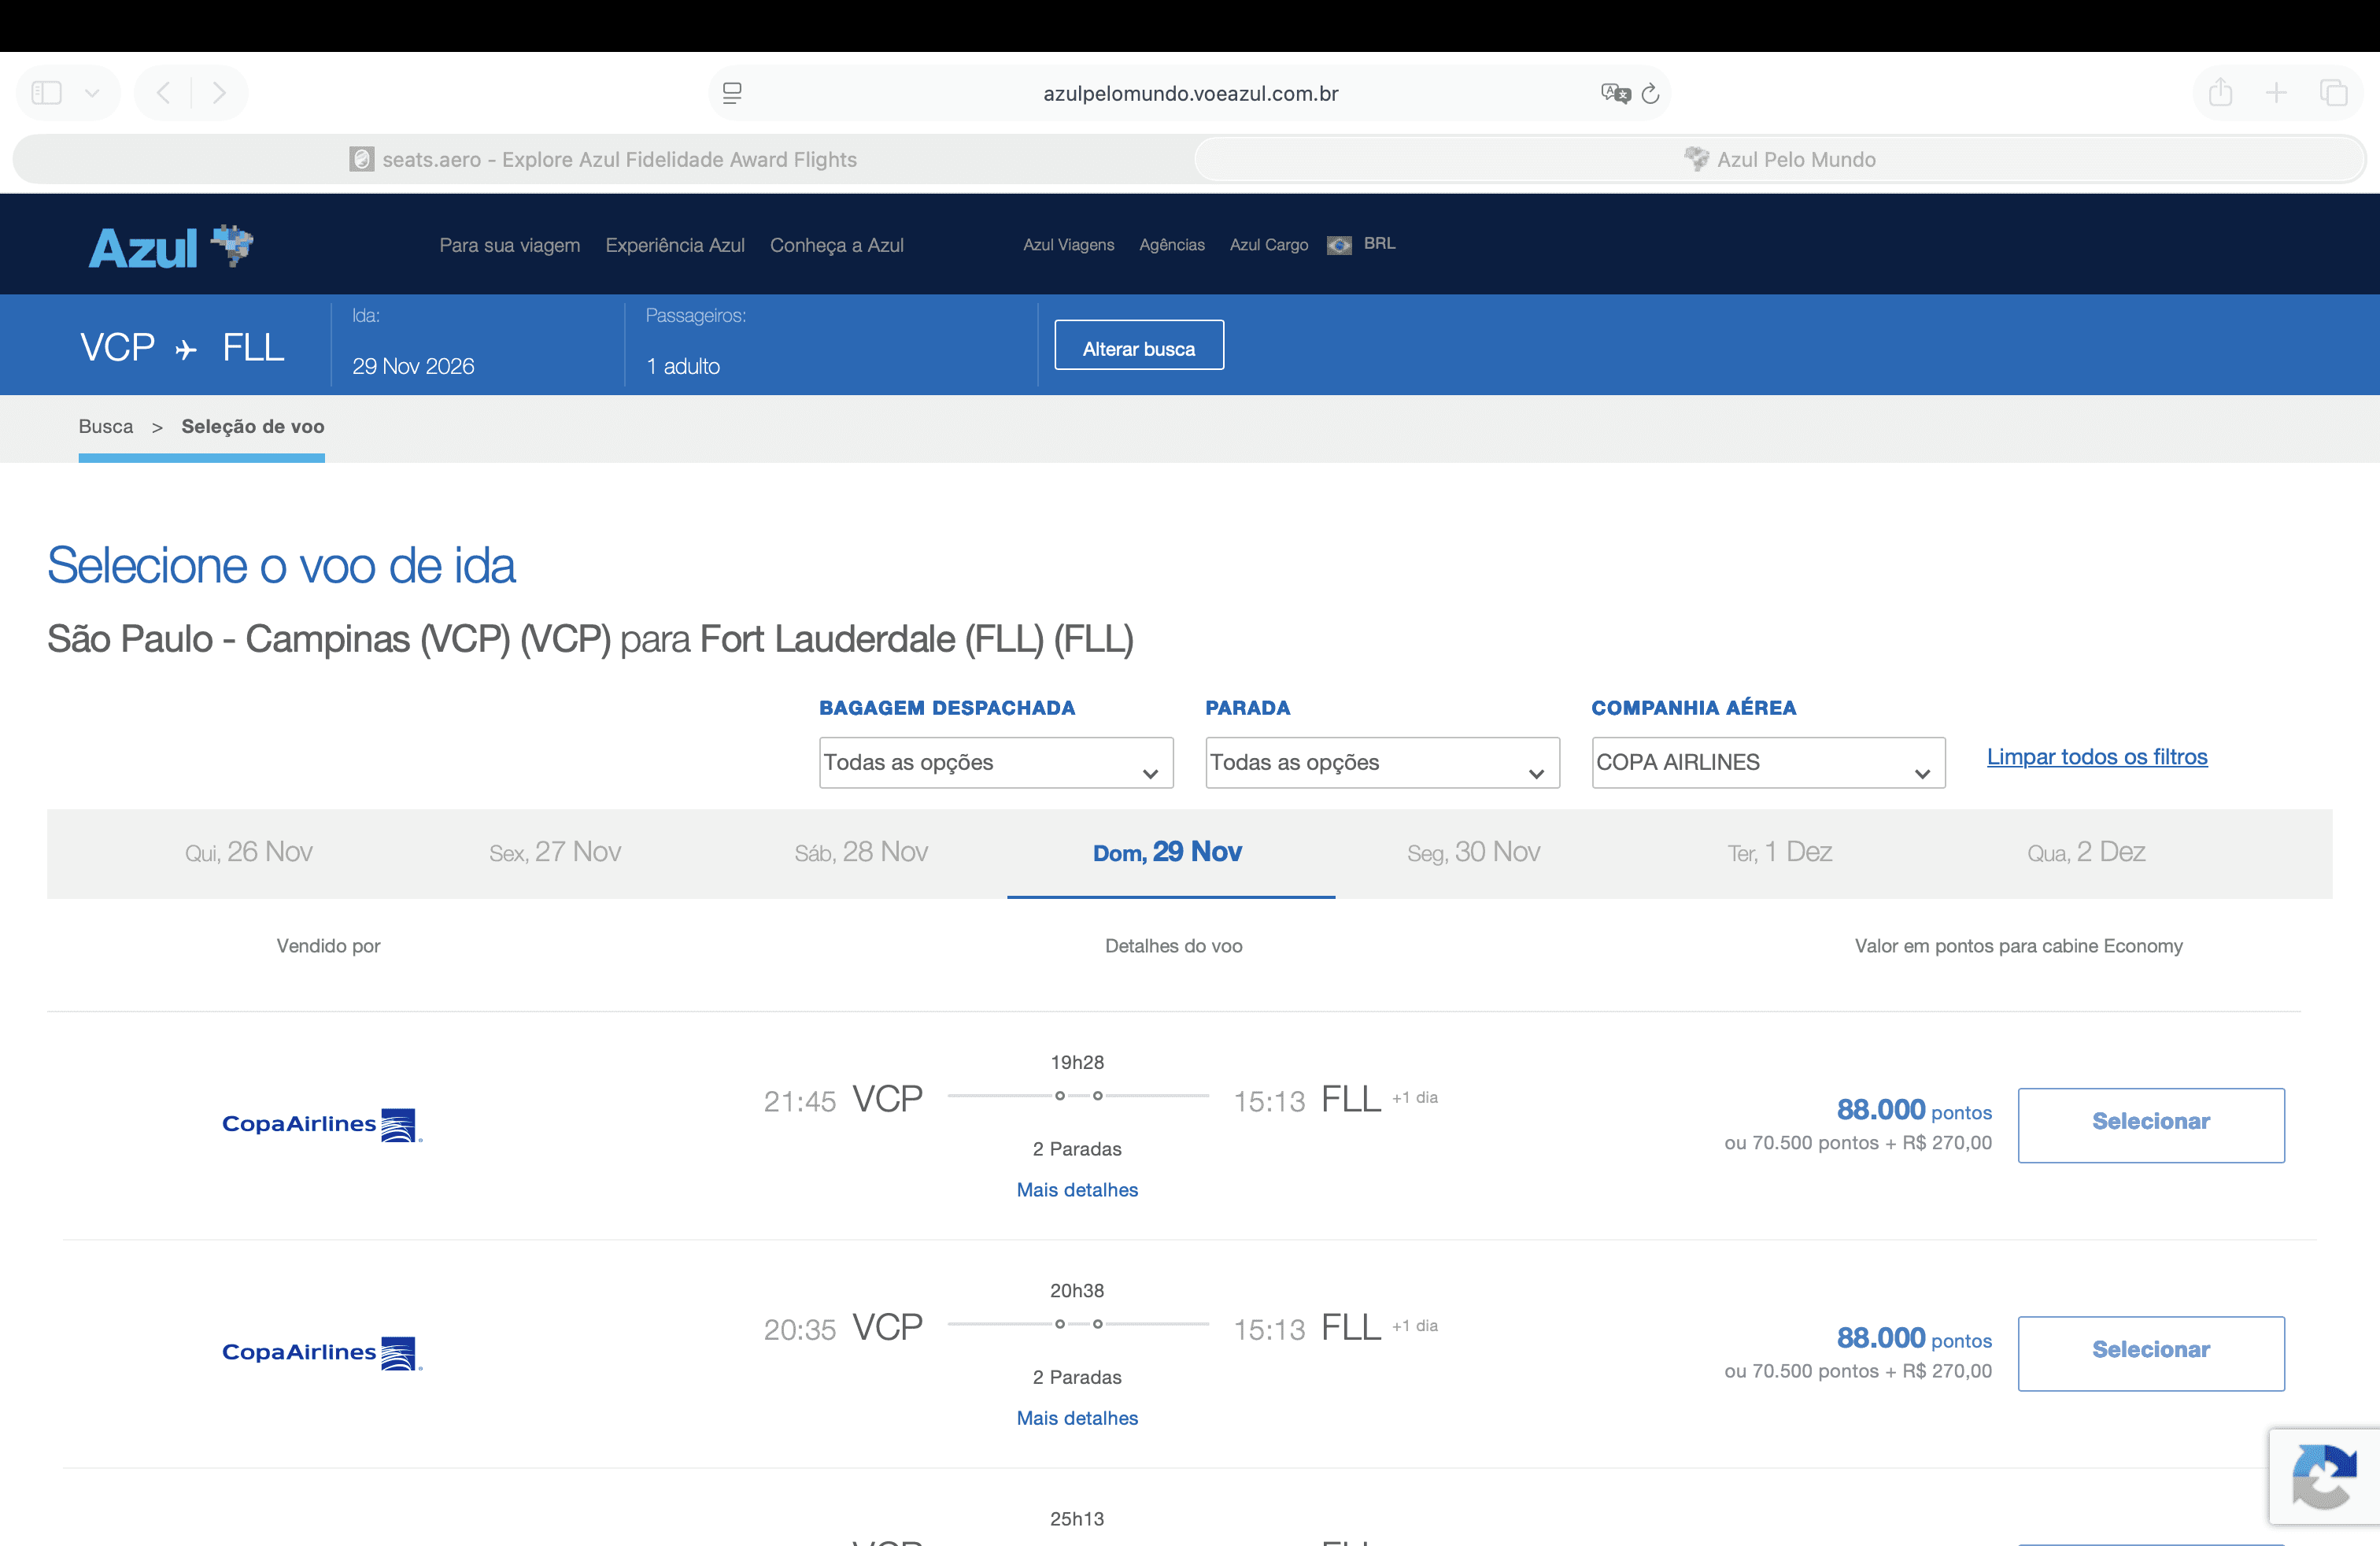The width and height of the screenshot is (2380, 1546).
Task: Click Limpar todos os filtros link
Action: point(2097,757)
